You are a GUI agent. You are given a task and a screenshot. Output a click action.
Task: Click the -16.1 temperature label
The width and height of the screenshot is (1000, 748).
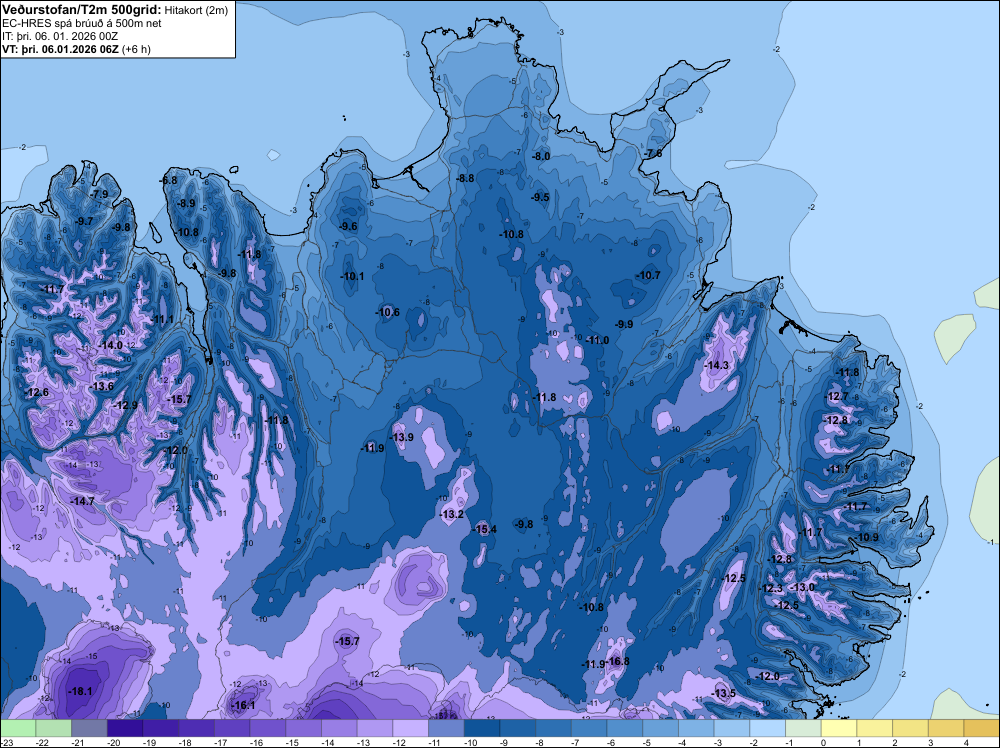(x=243, y=705)
